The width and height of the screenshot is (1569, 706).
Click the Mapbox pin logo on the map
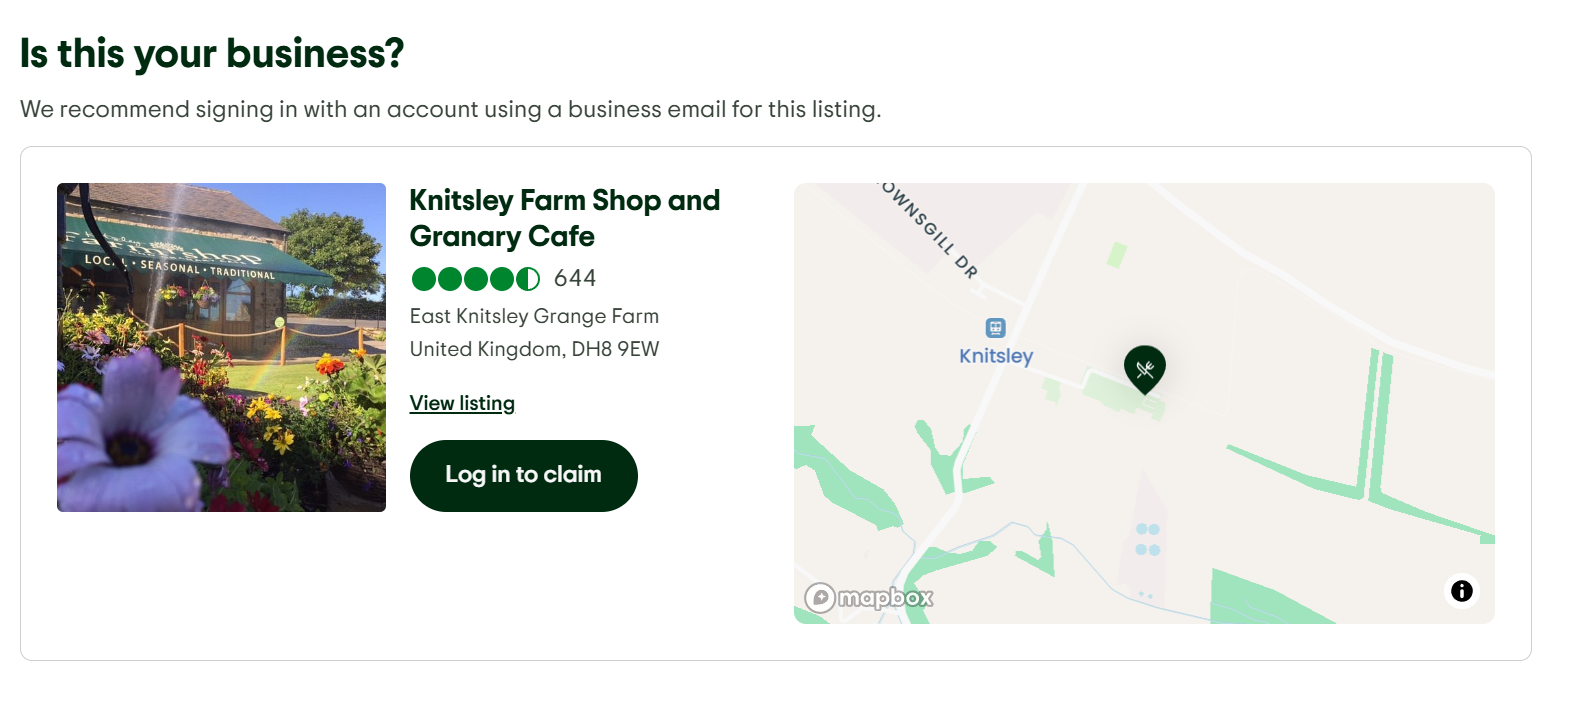[822, 597]
